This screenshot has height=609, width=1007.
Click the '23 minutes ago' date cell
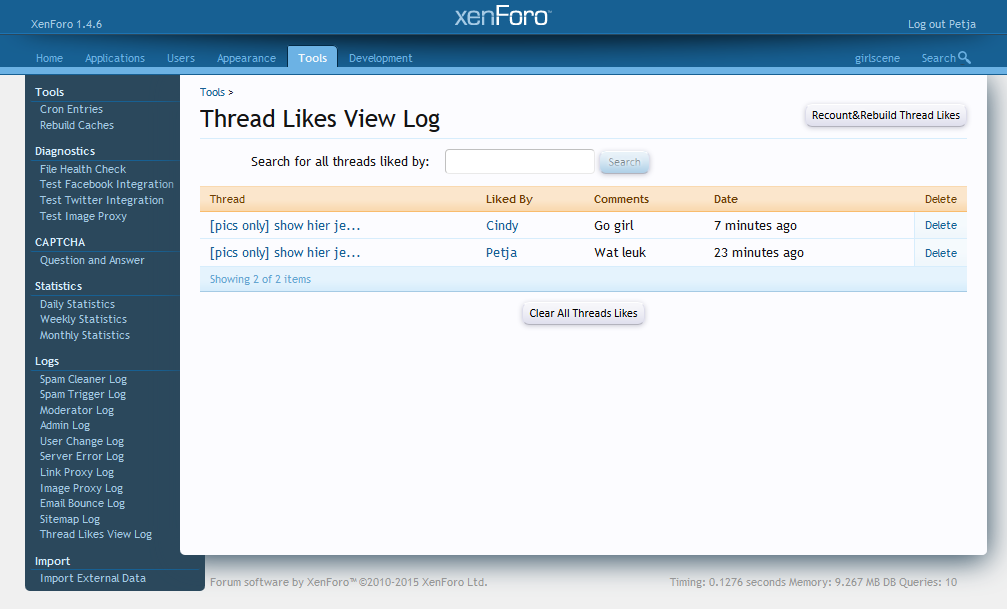tap(758, 252)
